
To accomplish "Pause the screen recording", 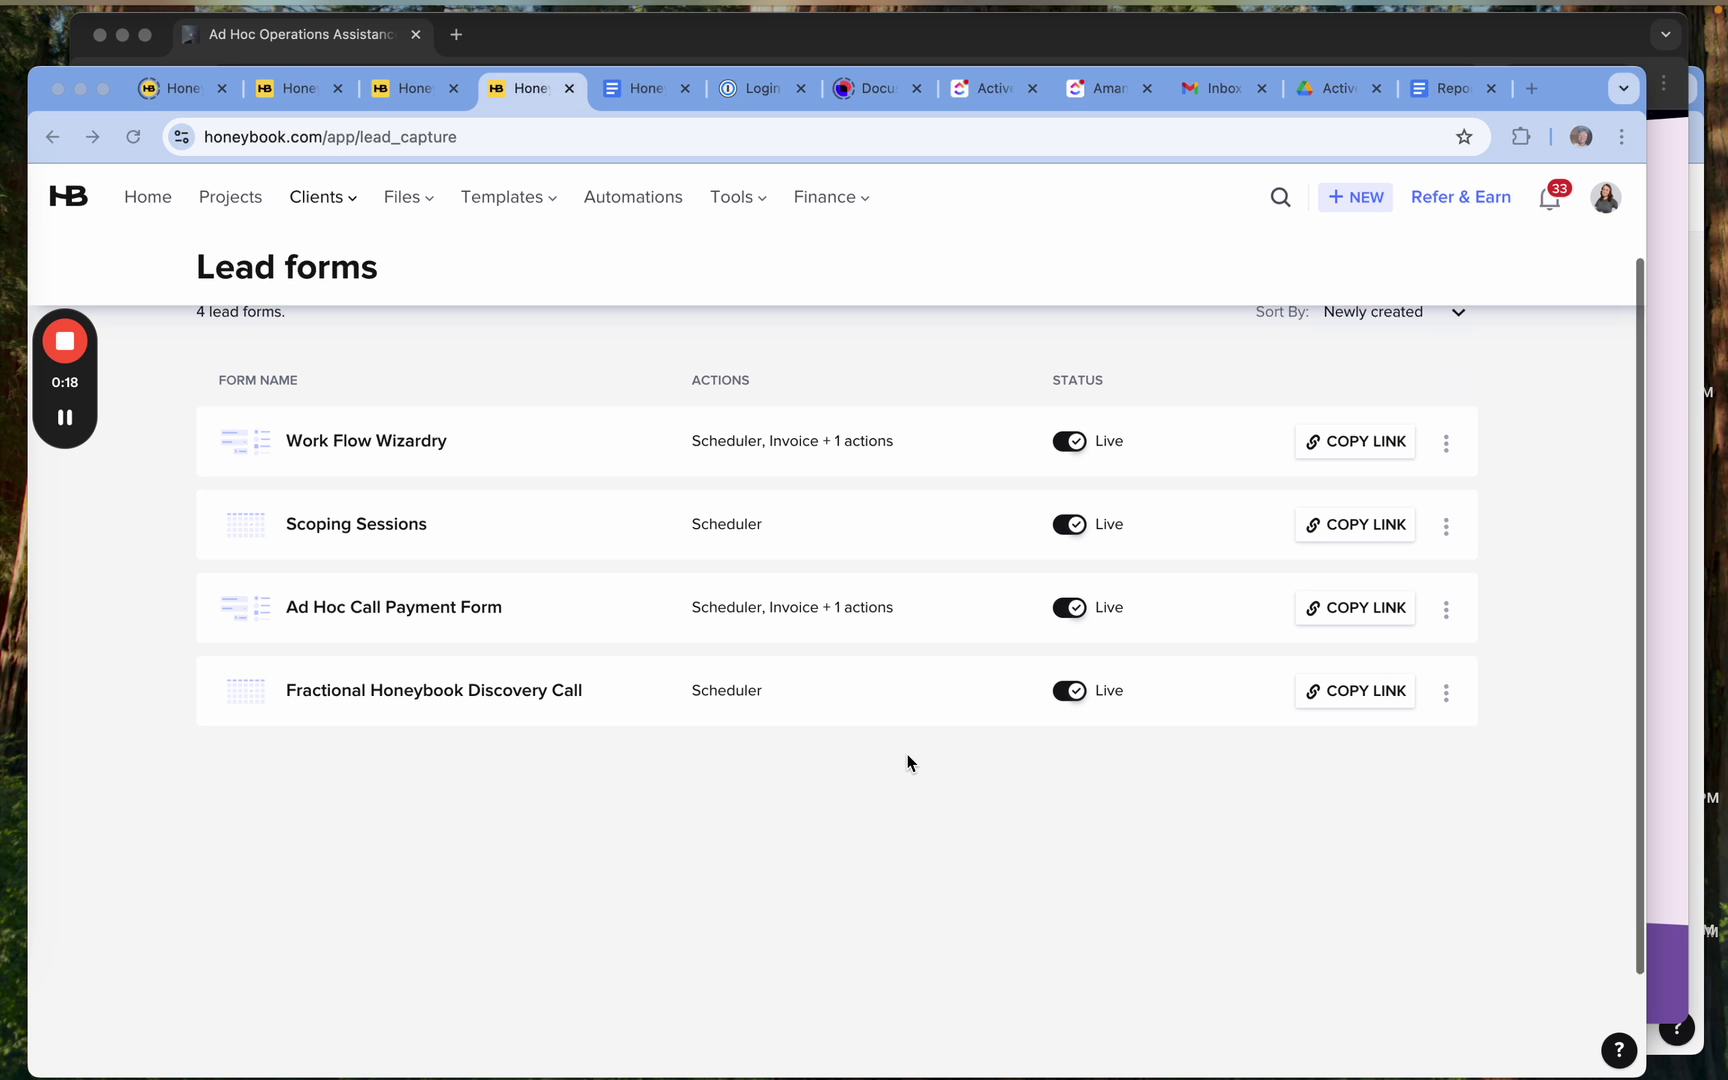I will coord(65,417).
